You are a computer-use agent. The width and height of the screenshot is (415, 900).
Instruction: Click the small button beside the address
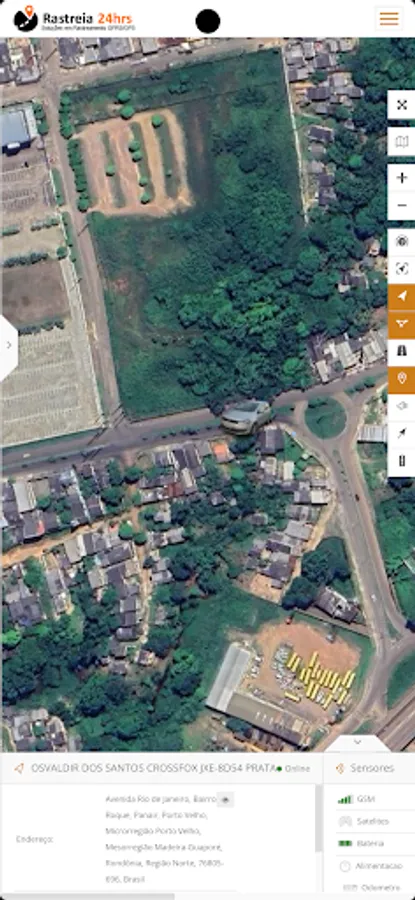[x=225, y=800]
